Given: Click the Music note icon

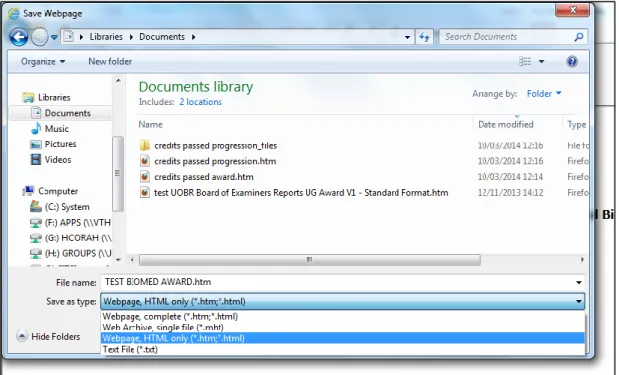Looking at the screenshot, I should pos(36,128).
